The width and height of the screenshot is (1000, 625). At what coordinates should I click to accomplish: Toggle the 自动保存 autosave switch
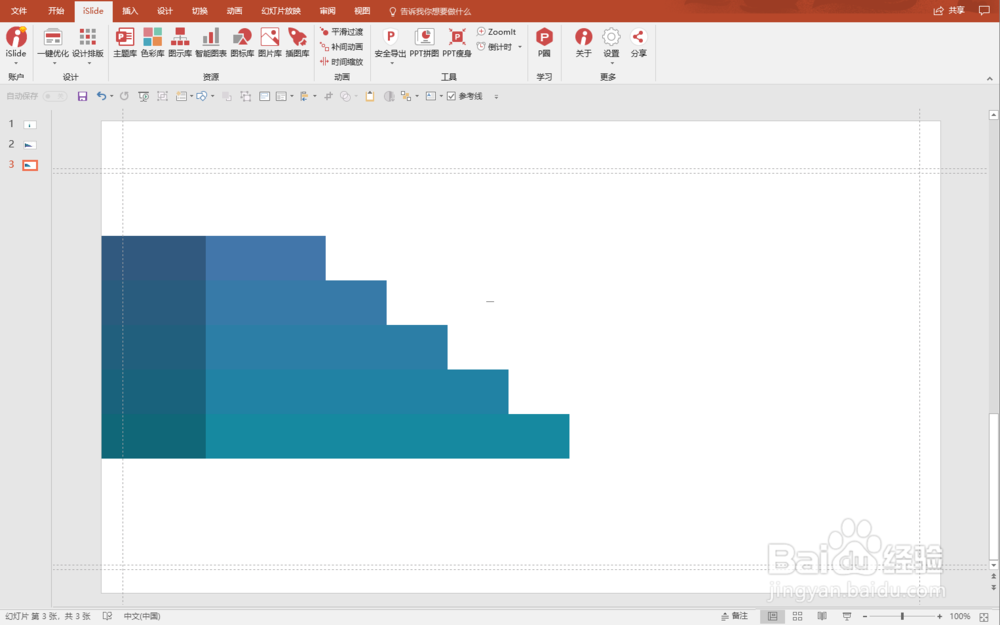[x=55, y=96]
